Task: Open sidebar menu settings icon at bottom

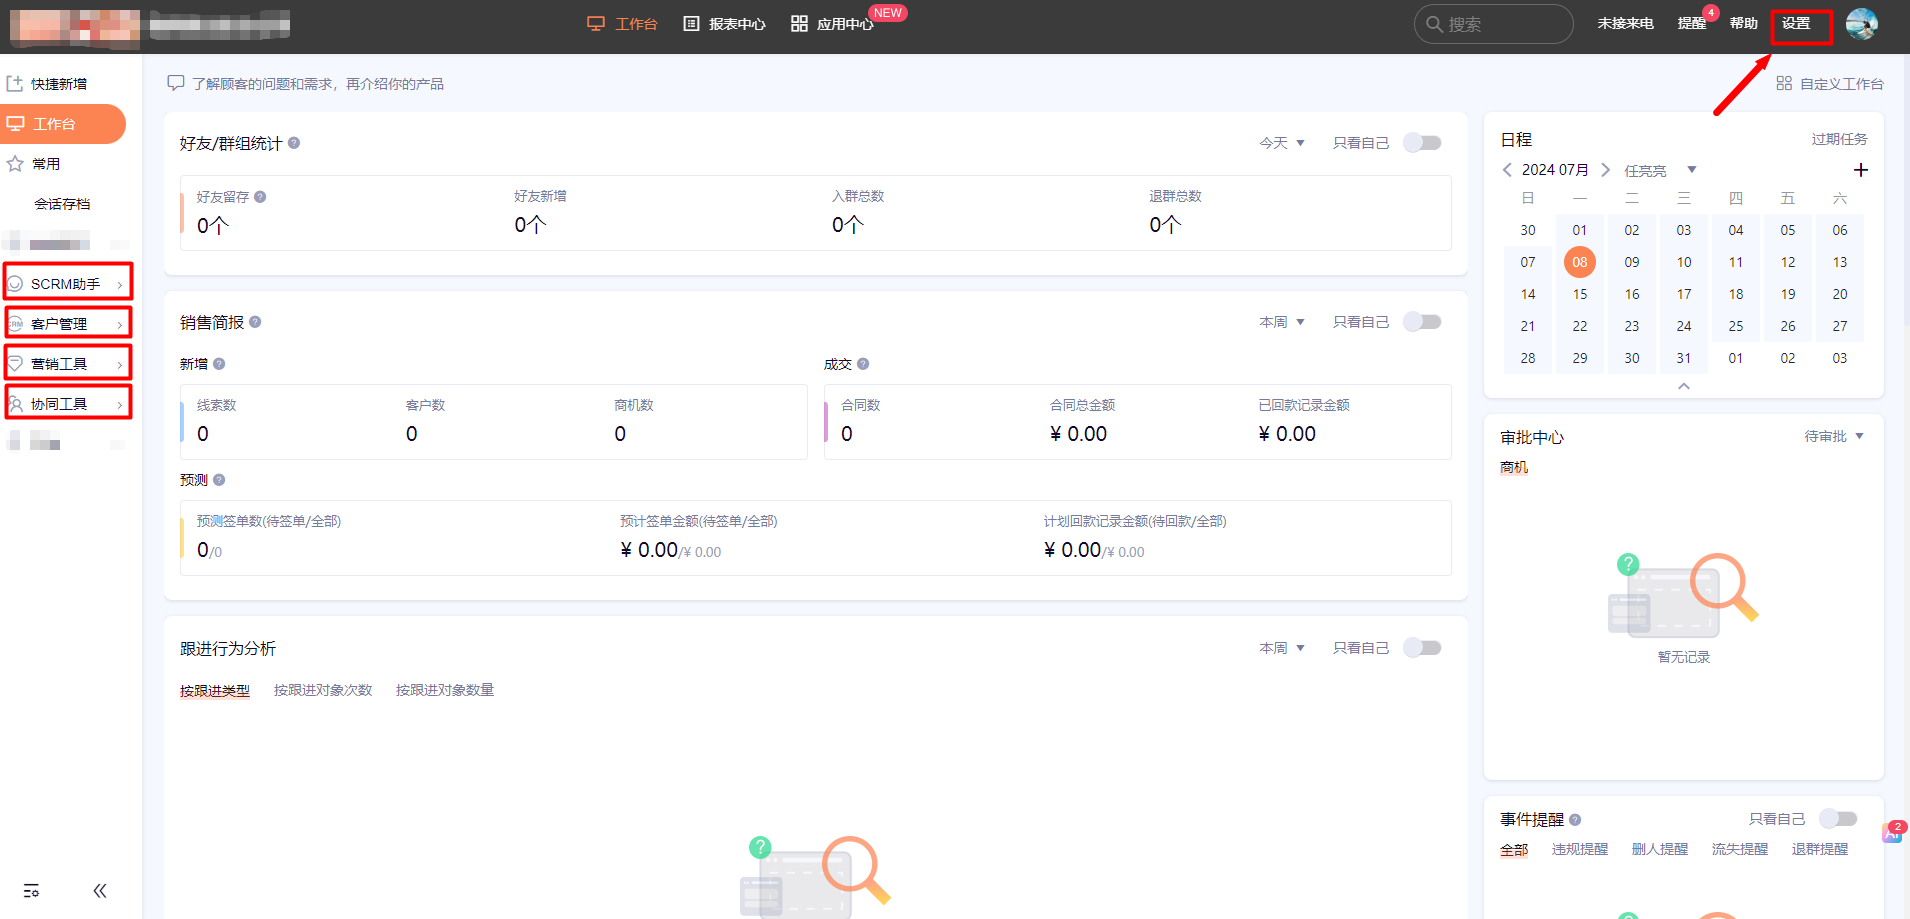Action: (x=32, y=891)
